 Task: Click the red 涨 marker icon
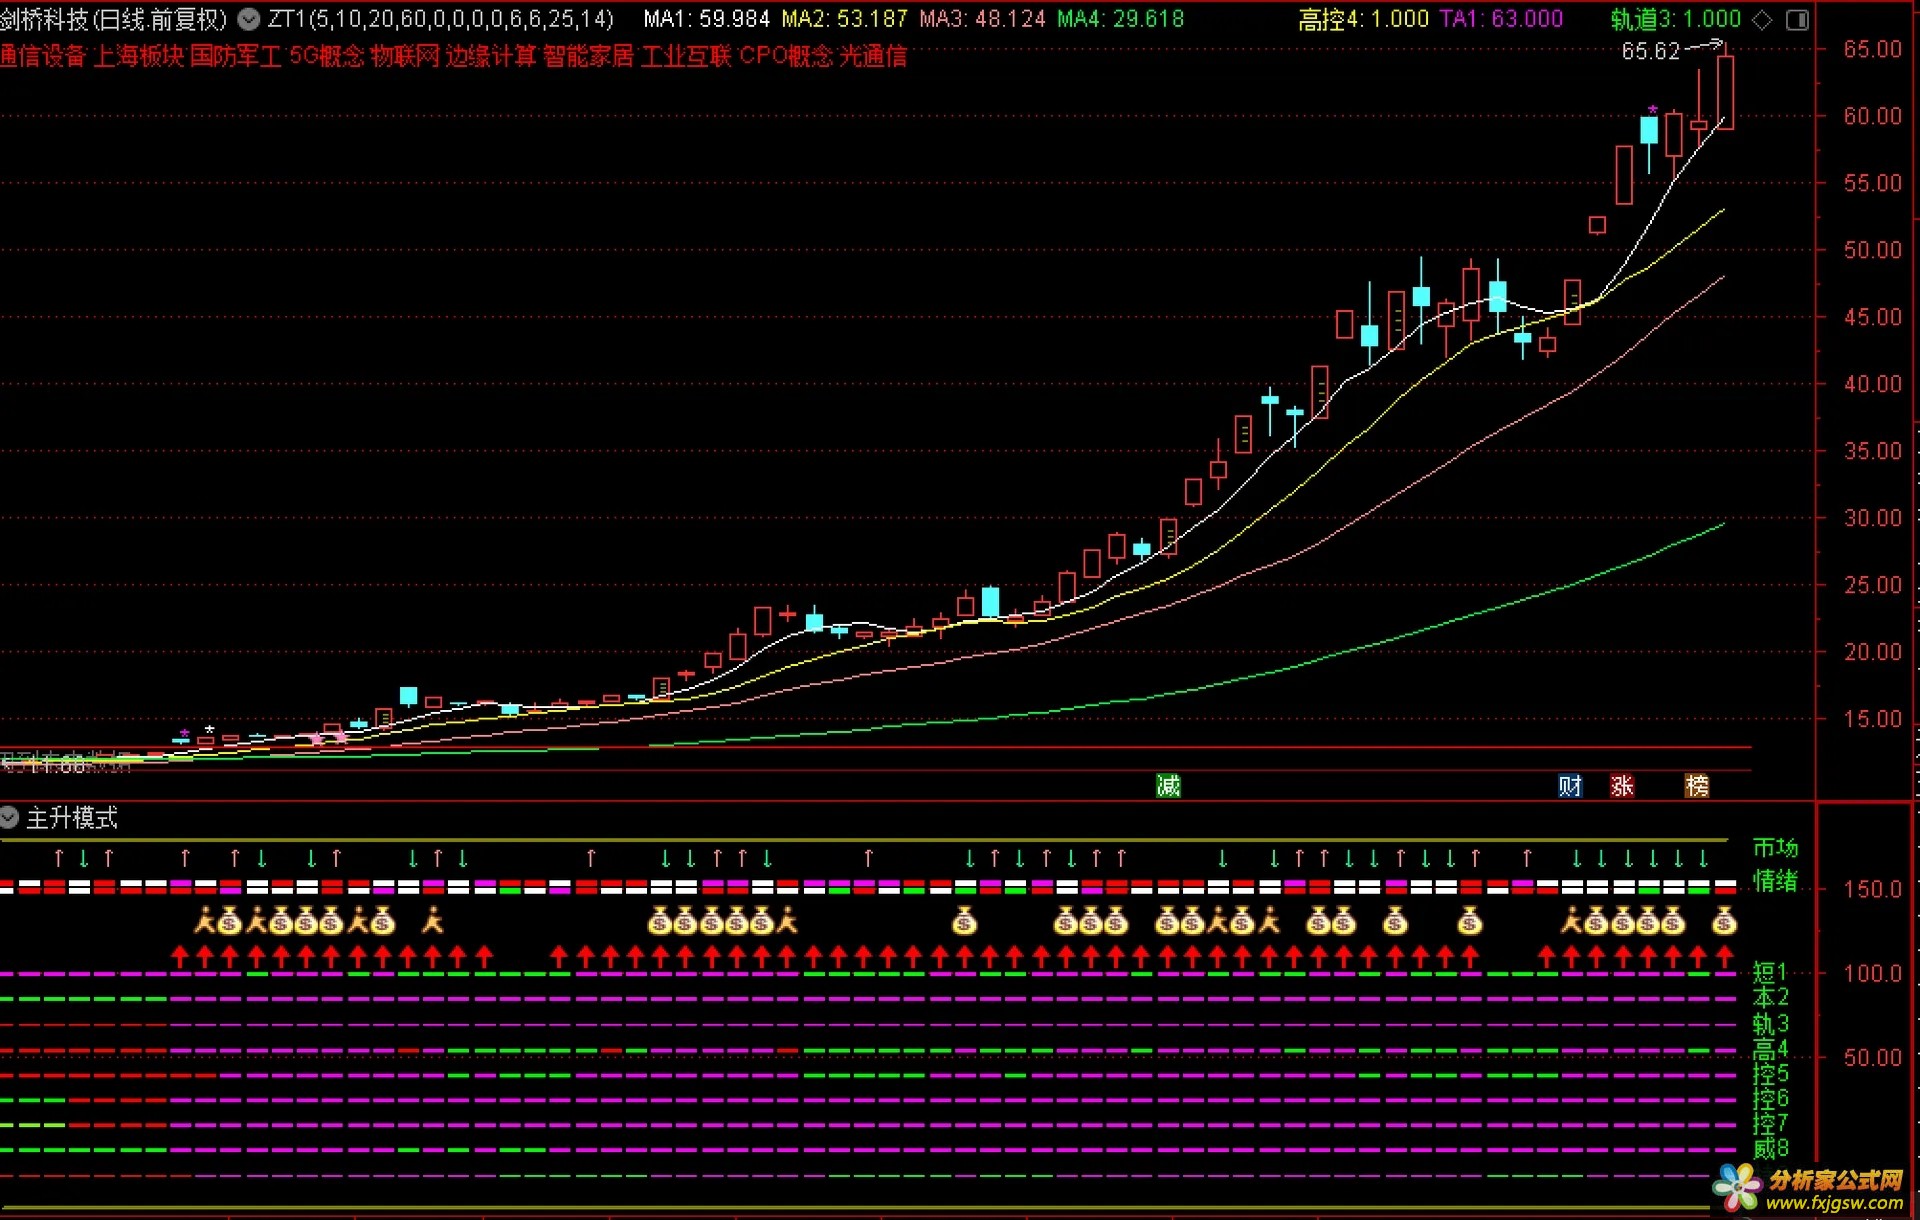1622,786
